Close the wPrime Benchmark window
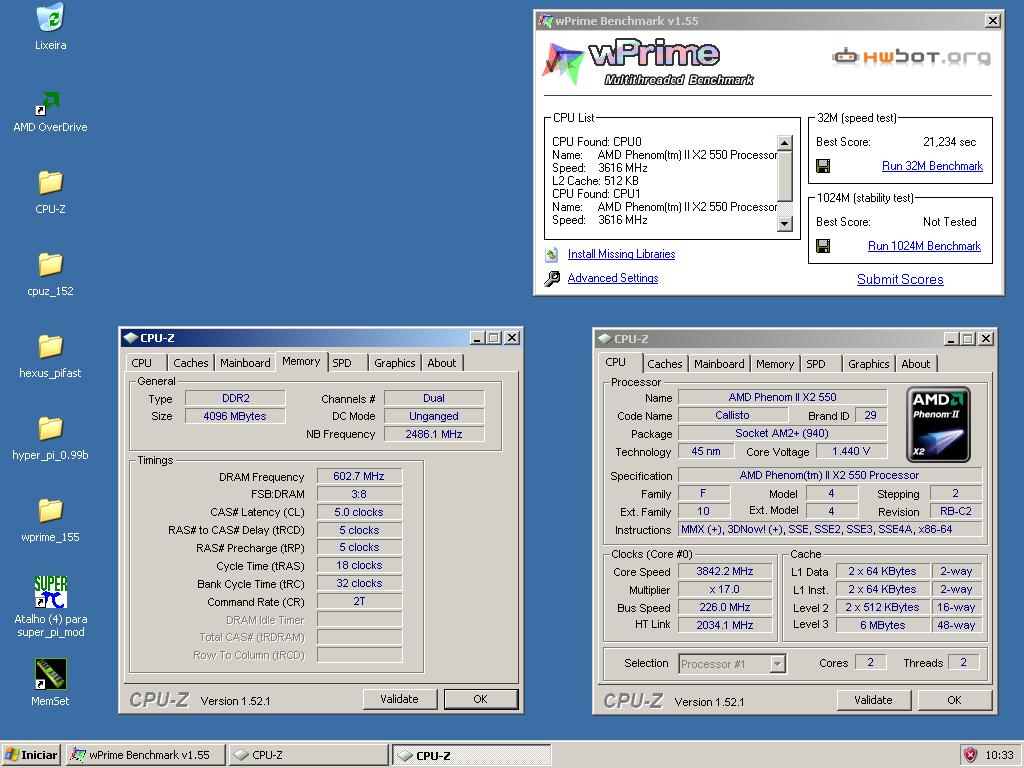The width and height of the screenshot is (1024, 768). (993, 21)
